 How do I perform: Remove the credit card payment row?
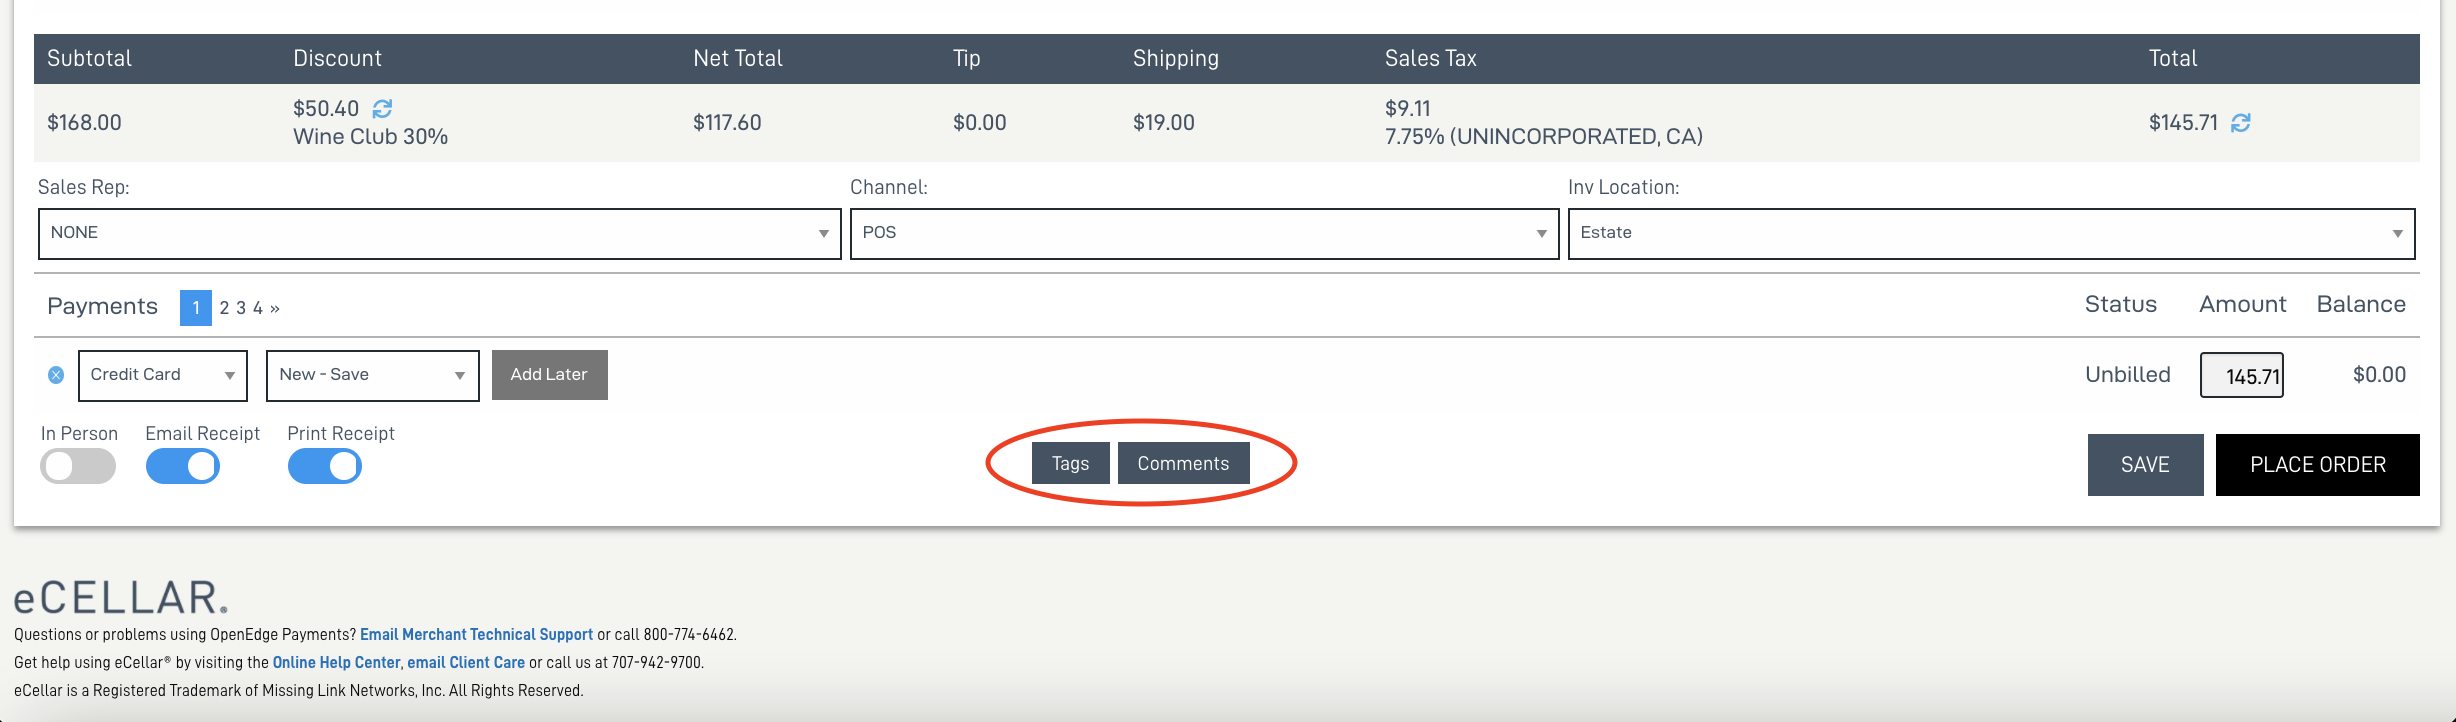click(x=56, y=375)
